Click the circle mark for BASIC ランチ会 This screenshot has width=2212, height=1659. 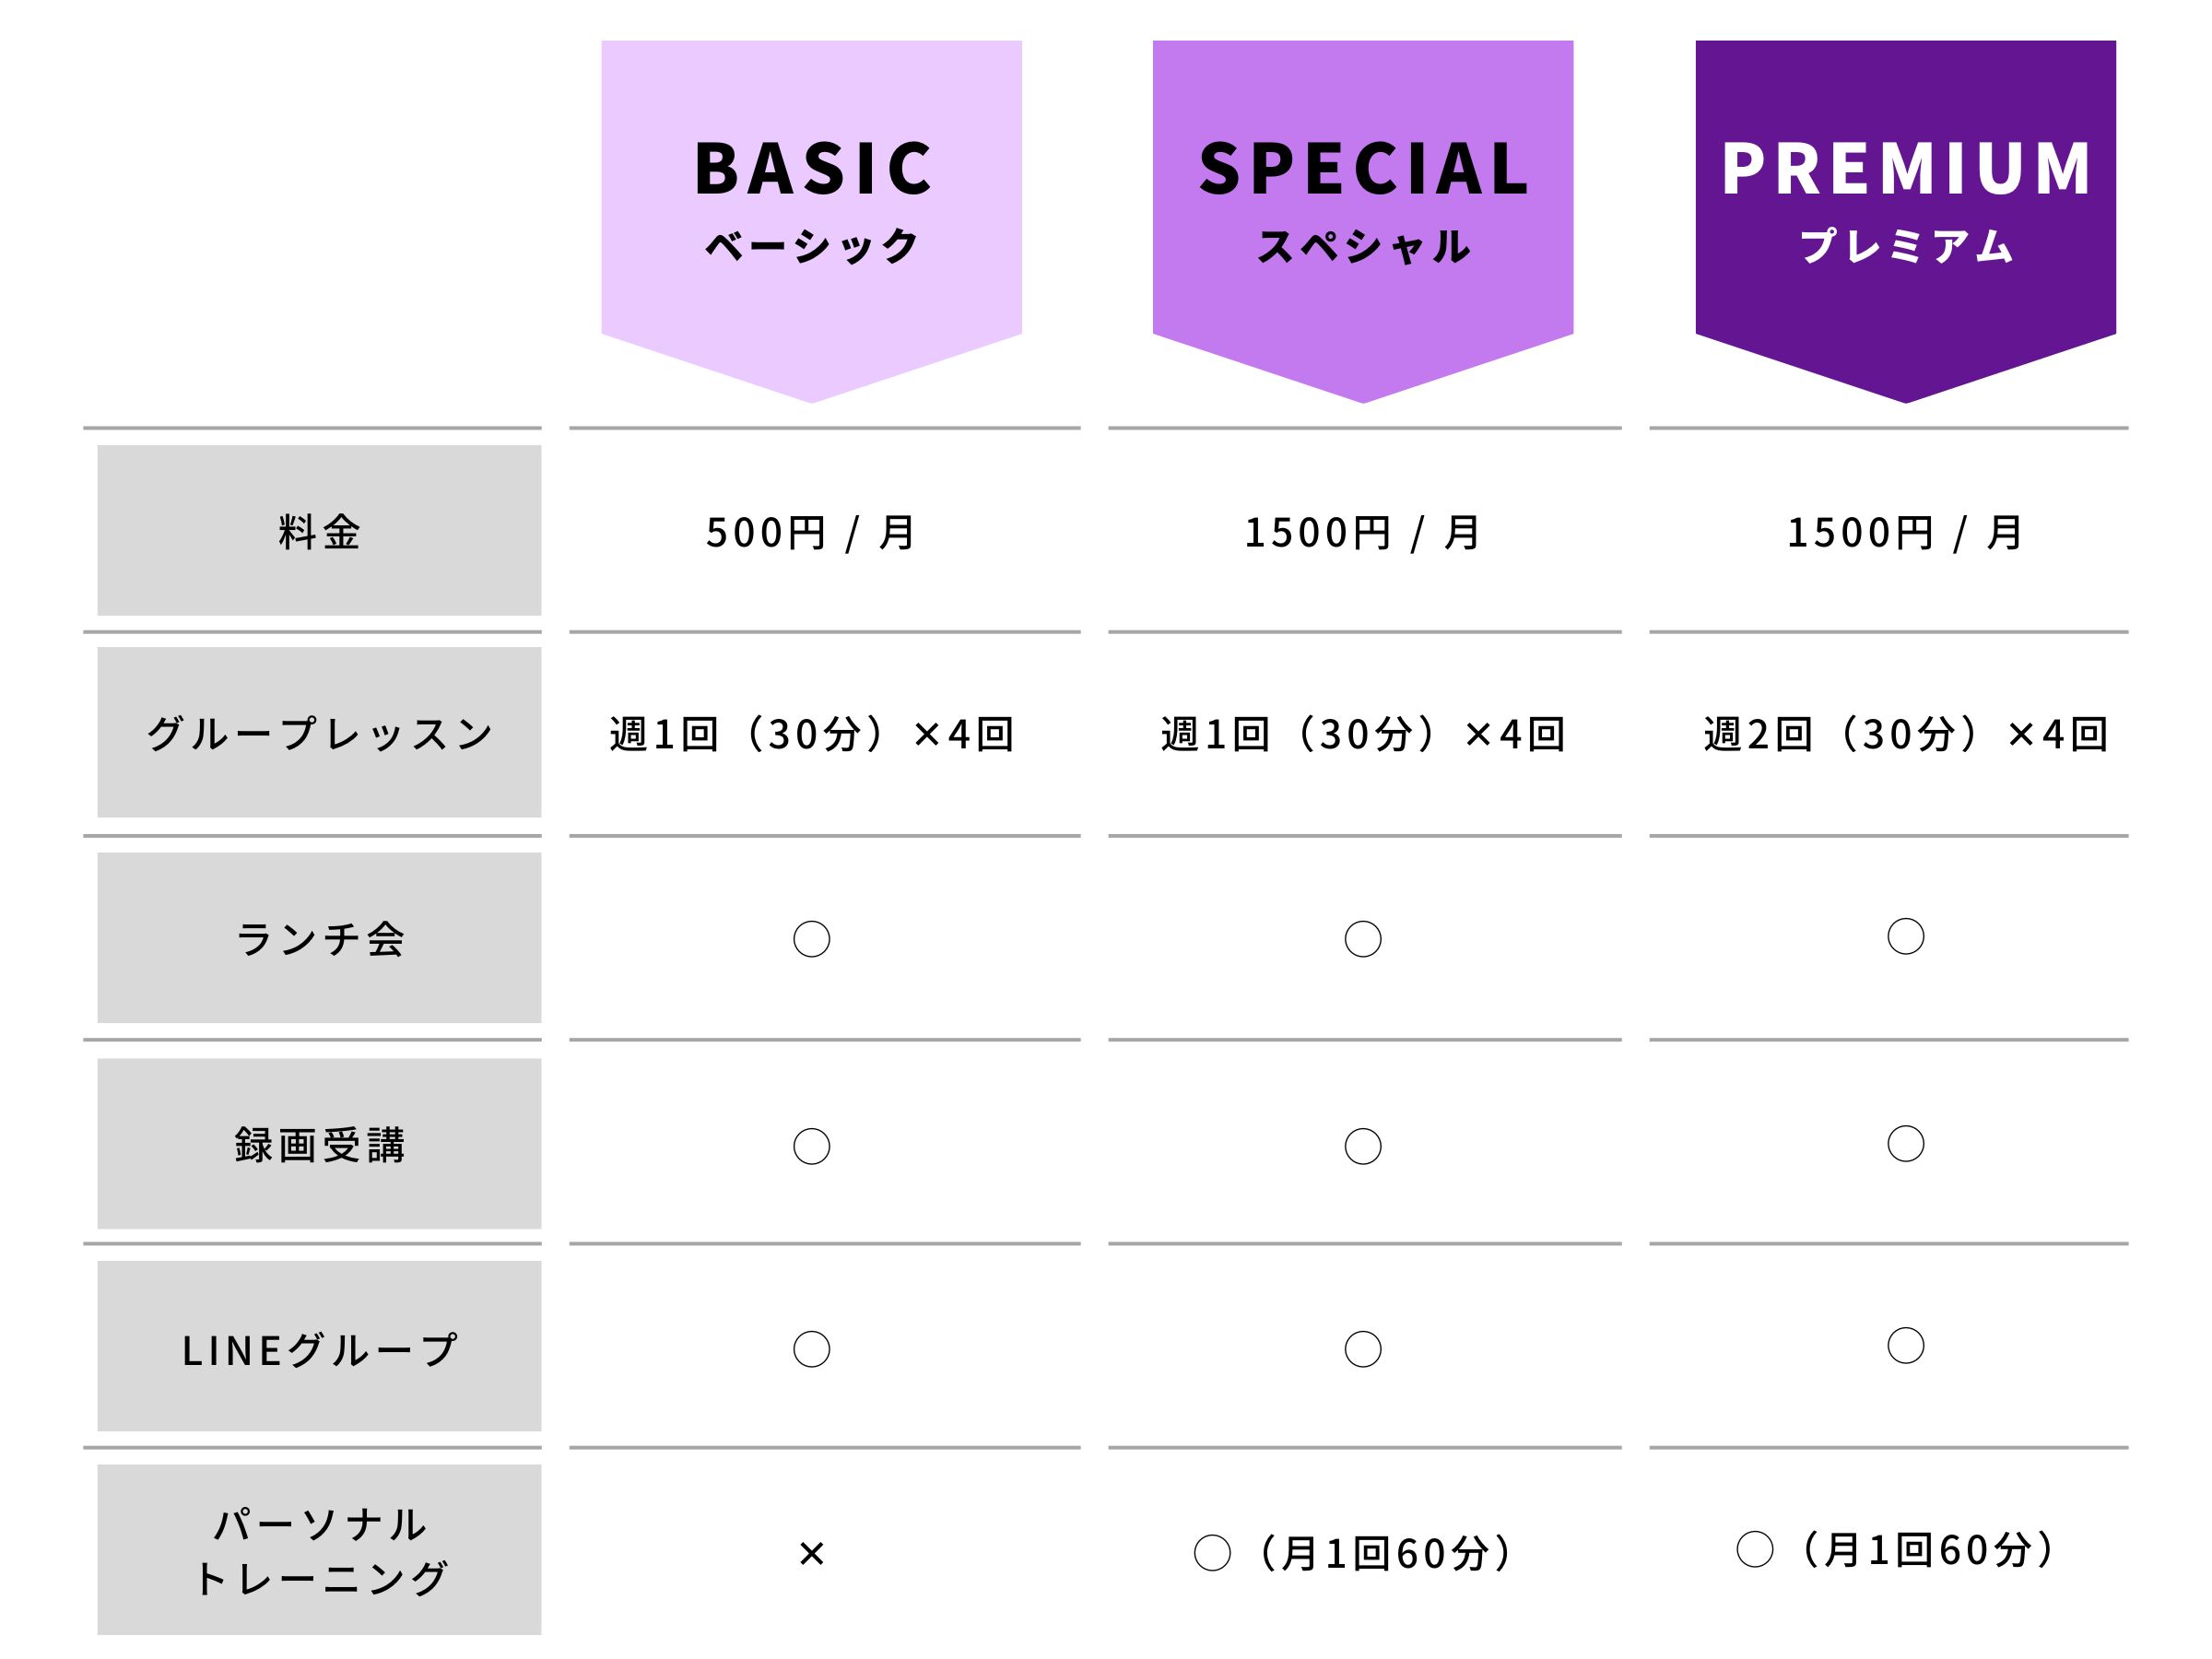[811, 939]
